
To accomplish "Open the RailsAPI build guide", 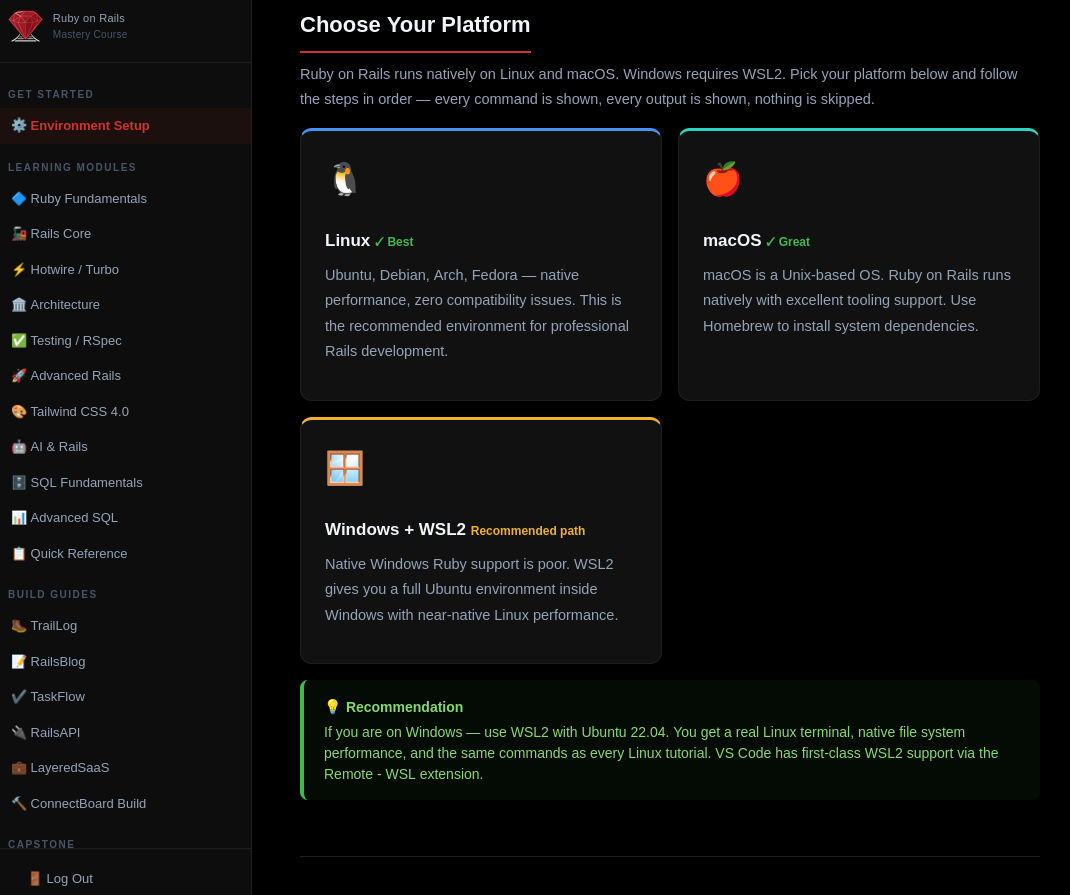I will coord(126,733).
